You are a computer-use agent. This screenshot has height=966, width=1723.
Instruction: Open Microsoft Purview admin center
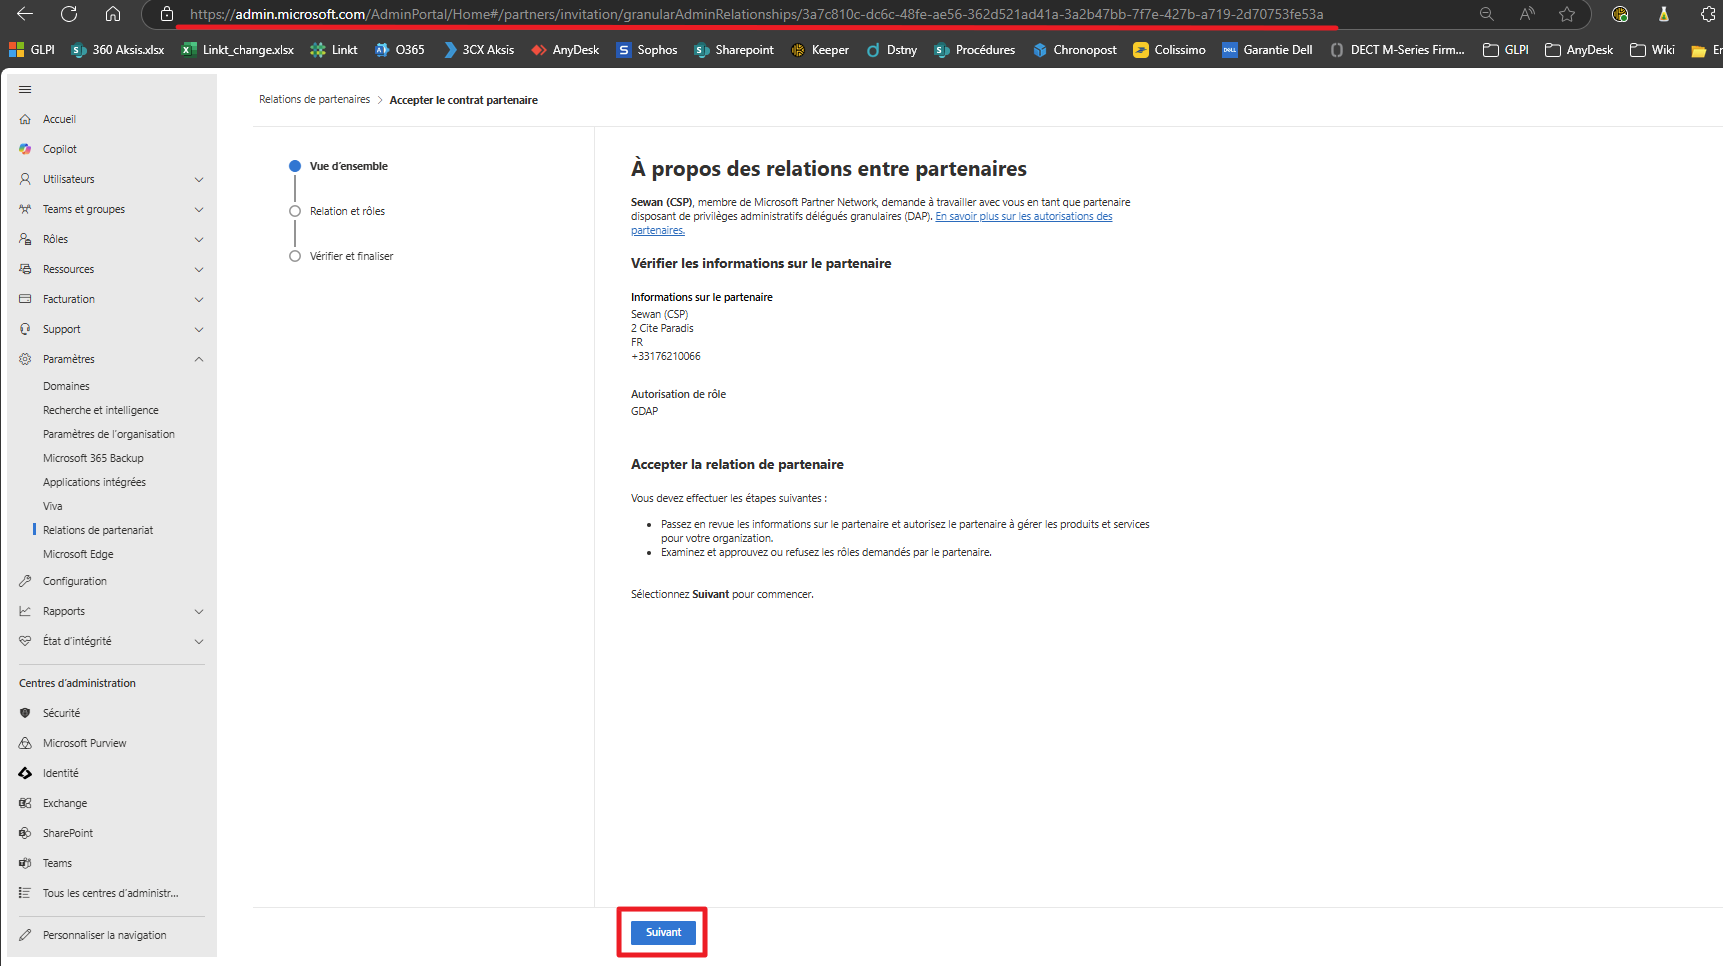point(85,743)
